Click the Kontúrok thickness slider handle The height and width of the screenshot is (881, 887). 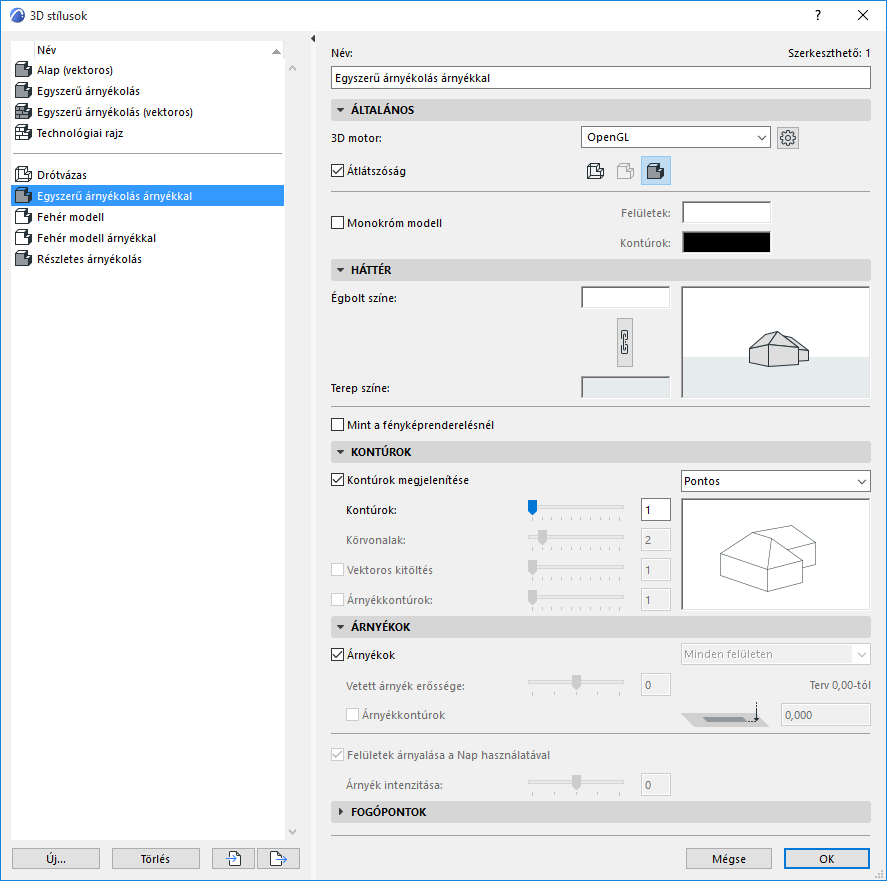[532, 508]
